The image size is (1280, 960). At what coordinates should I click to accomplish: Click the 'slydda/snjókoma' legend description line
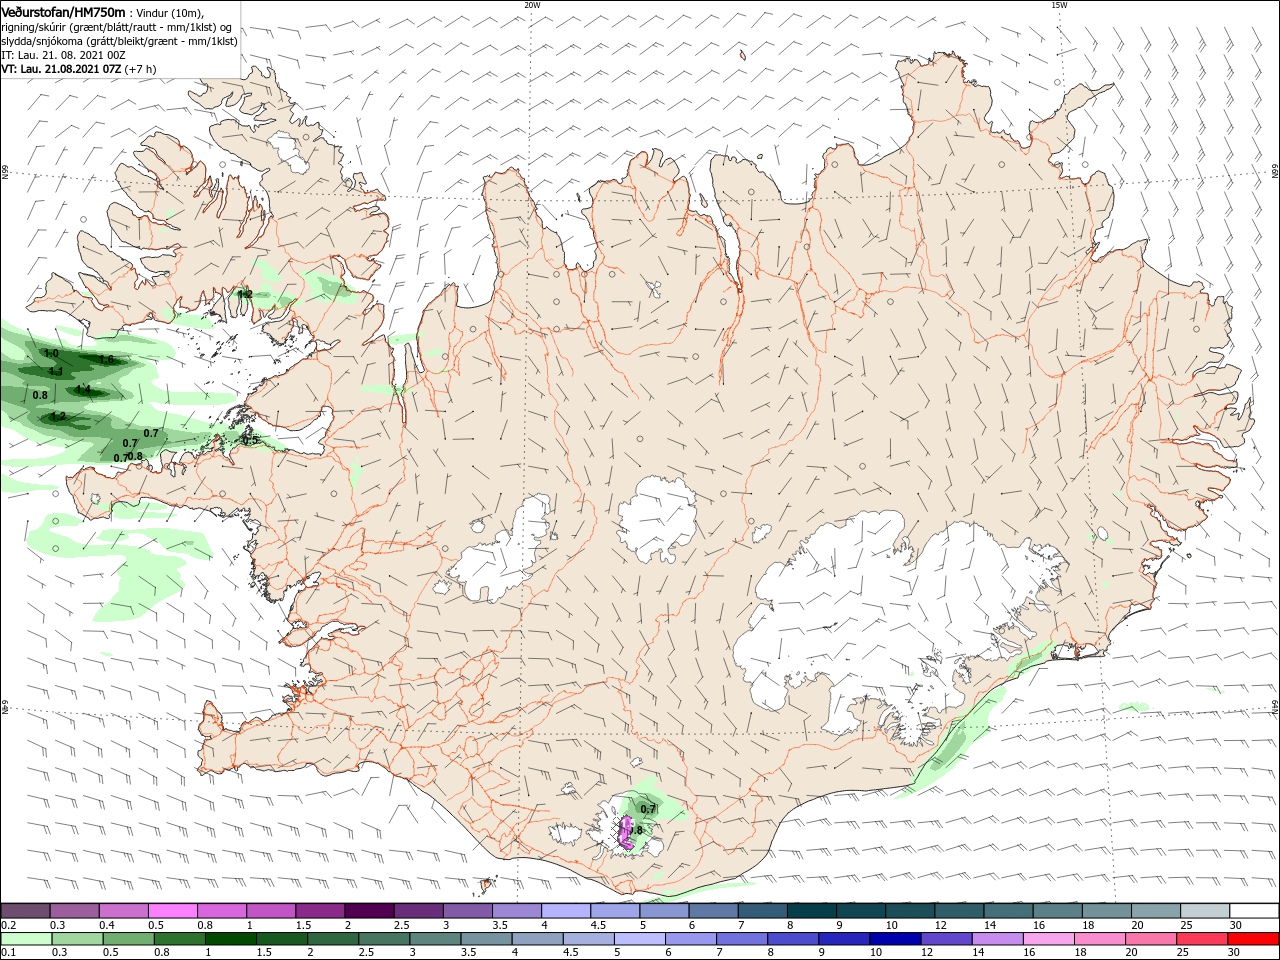tap(119, 41)
